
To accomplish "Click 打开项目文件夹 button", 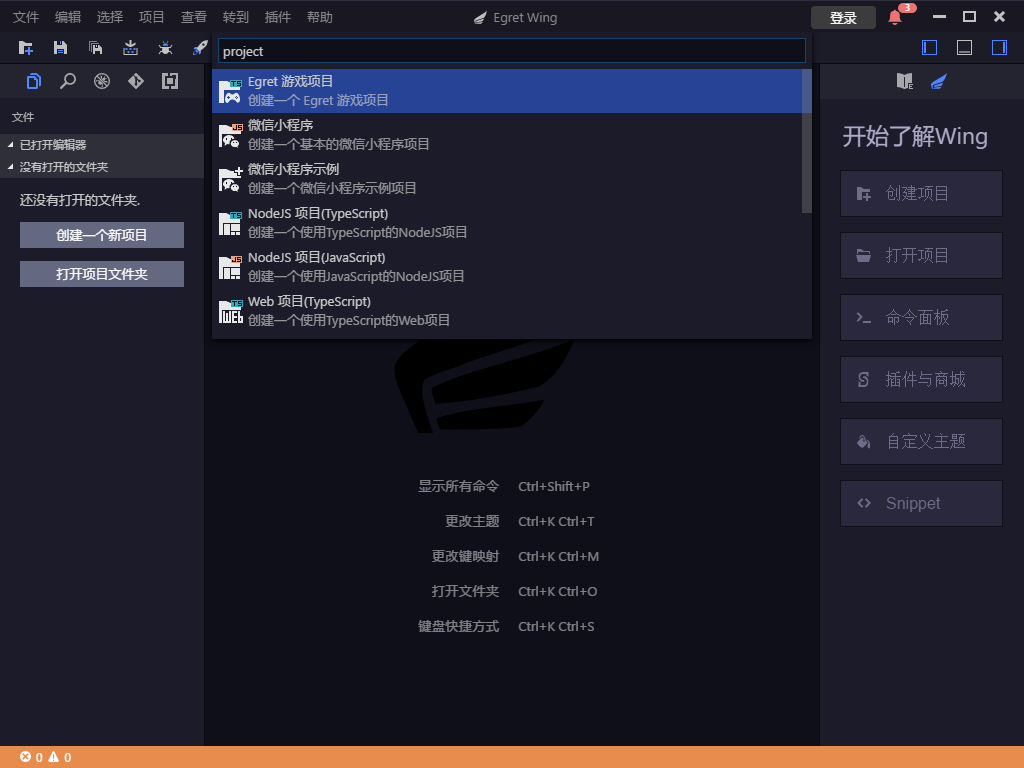I will pos(102,274).
